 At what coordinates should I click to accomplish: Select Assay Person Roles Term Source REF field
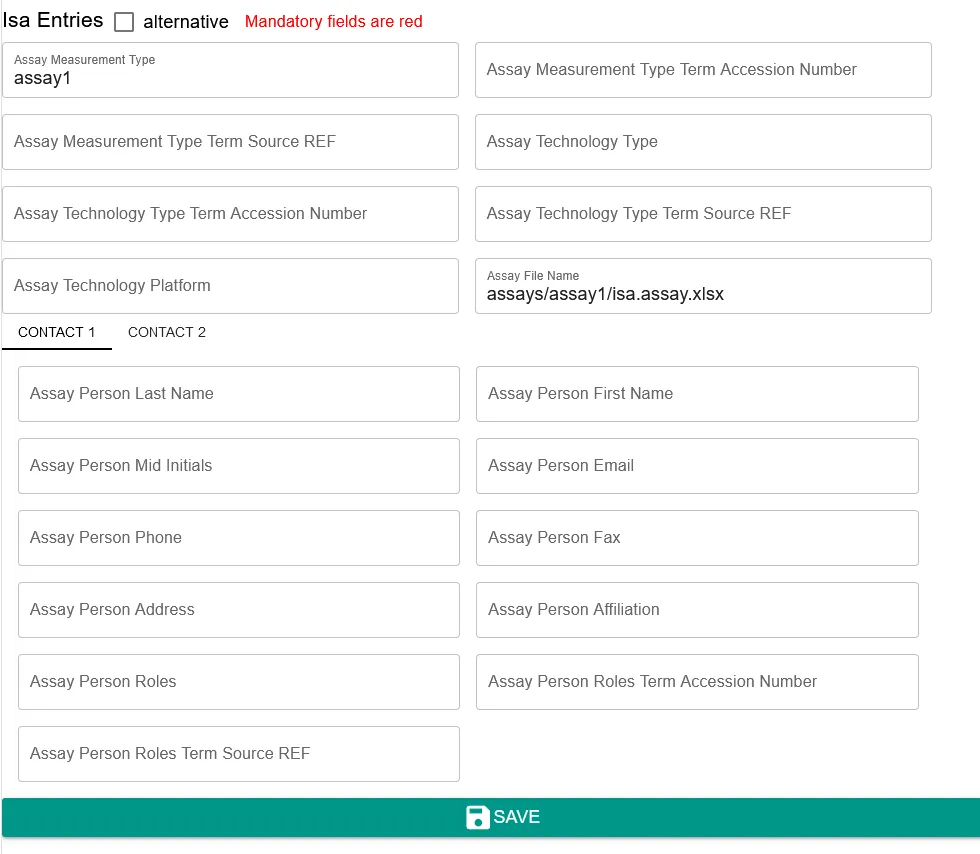238,754
